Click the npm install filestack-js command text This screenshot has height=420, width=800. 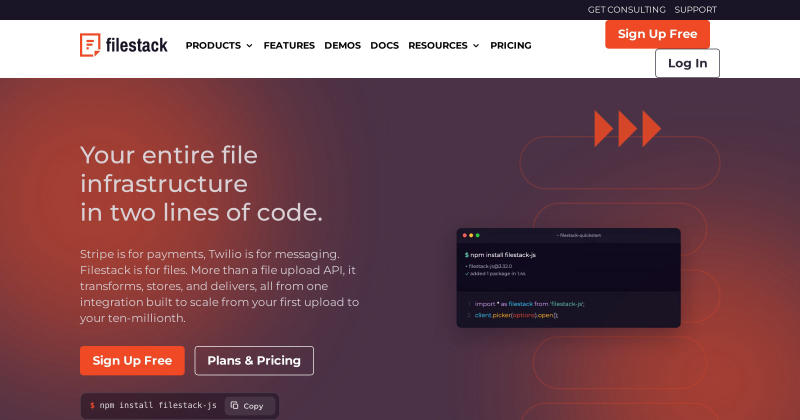tap(158, 405)
